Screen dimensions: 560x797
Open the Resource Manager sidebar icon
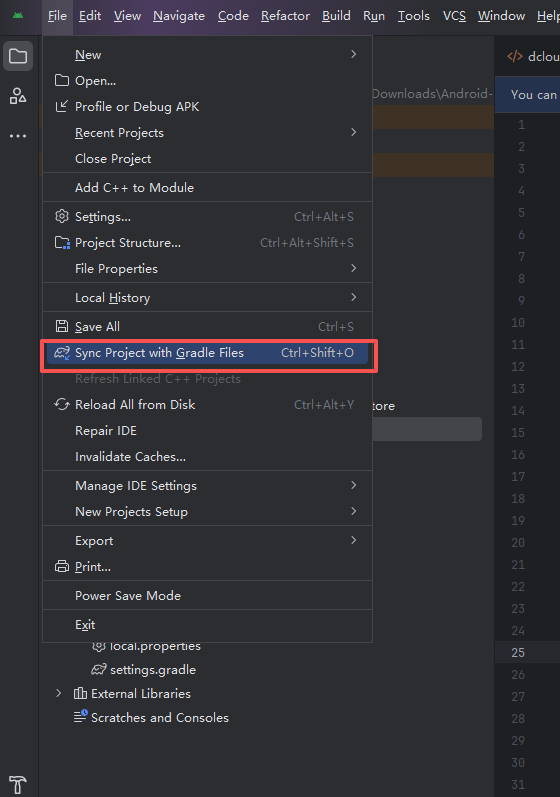[18, 96]
